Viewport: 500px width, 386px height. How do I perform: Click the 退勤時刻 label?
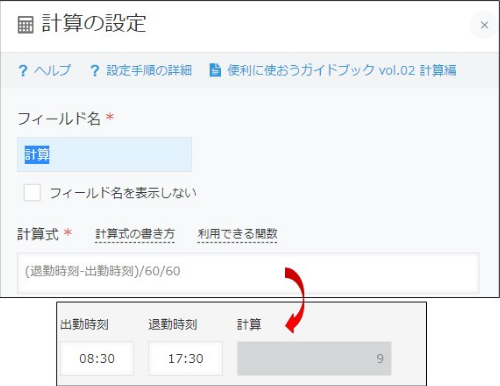[173, 324]
